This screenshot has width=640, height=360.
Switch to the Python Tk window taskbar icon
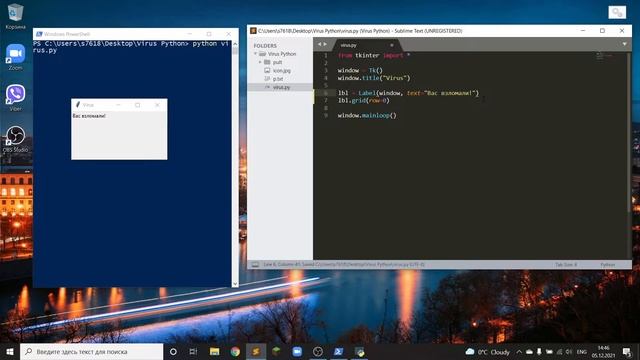coord(360,351)
